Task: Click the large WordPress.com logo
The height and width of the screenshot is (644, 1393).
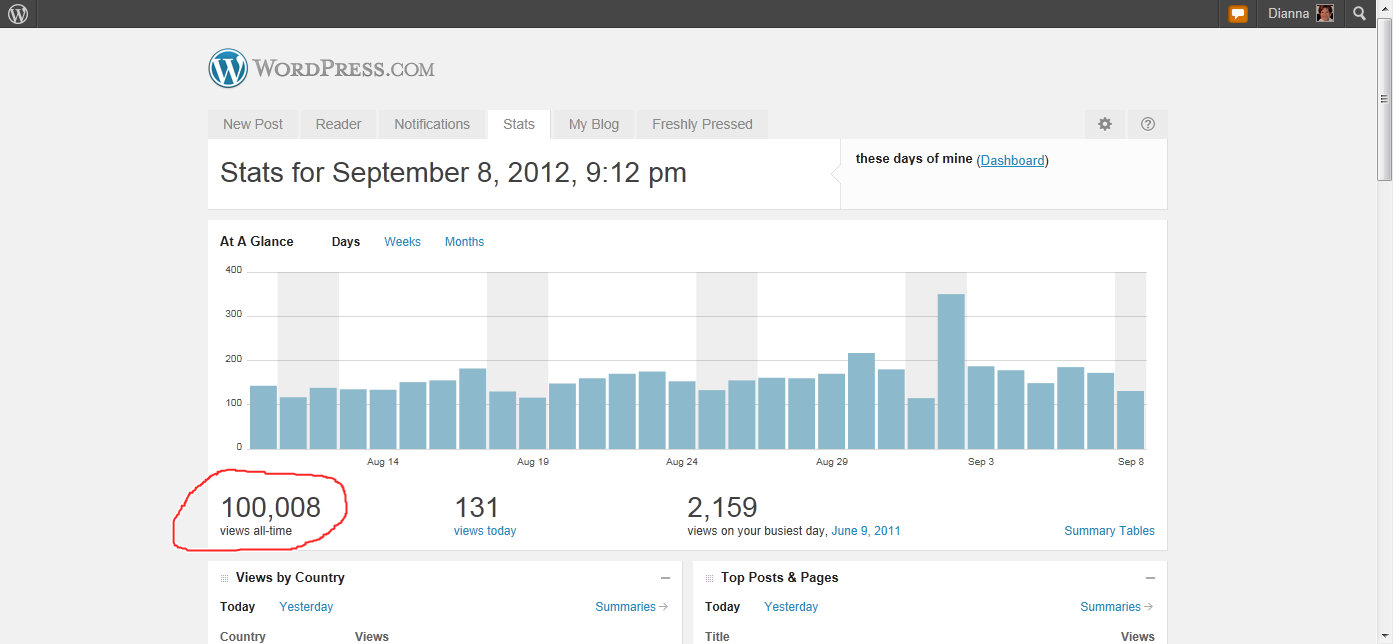Action: [322, 69]
